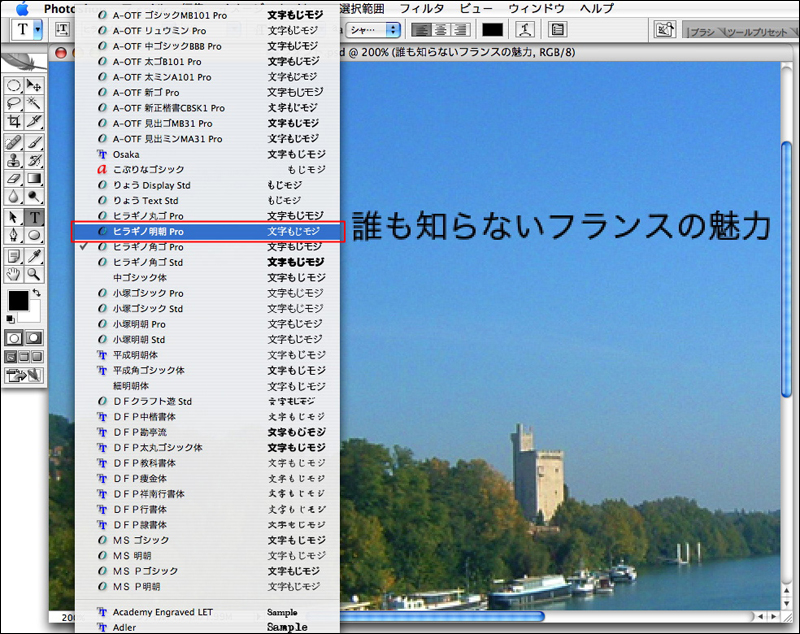Select the Crop tool
Viewport: 800px width, 634px height.
[14, 121]
